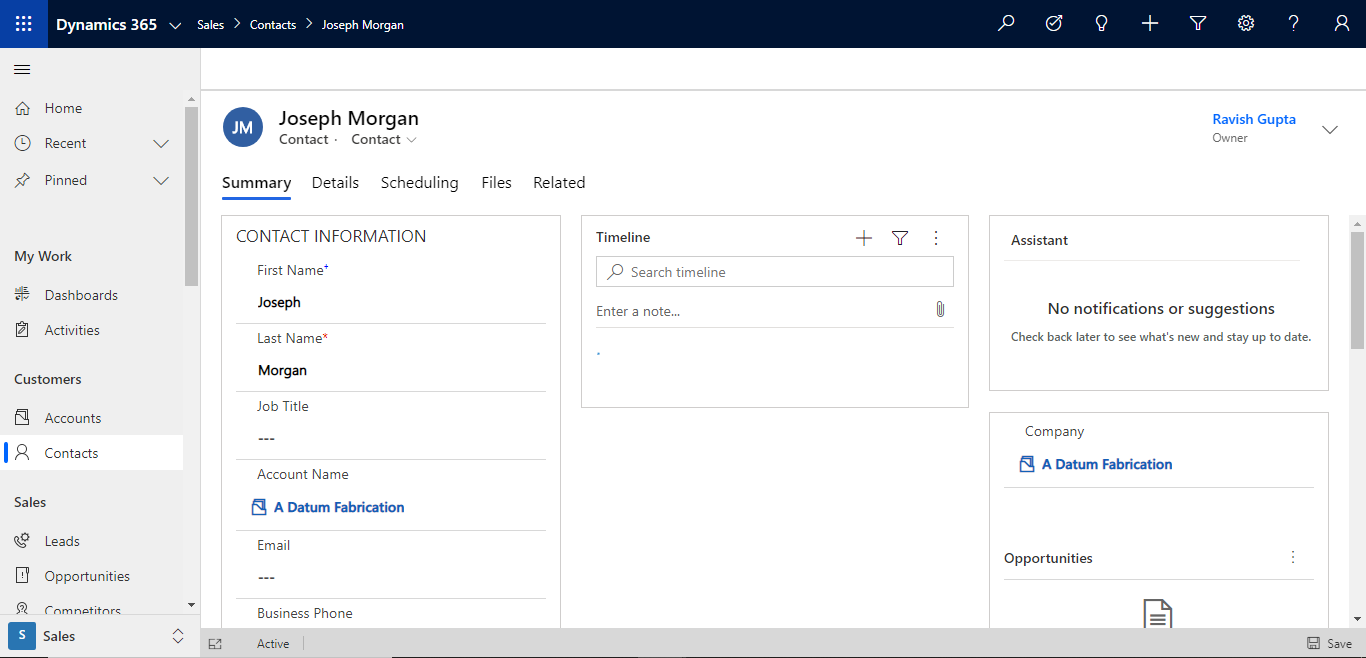Click the main form vertical scrollbar
Image resolution: width=1366 pixels, height=658 pixels.
[x=1357, y=290]
